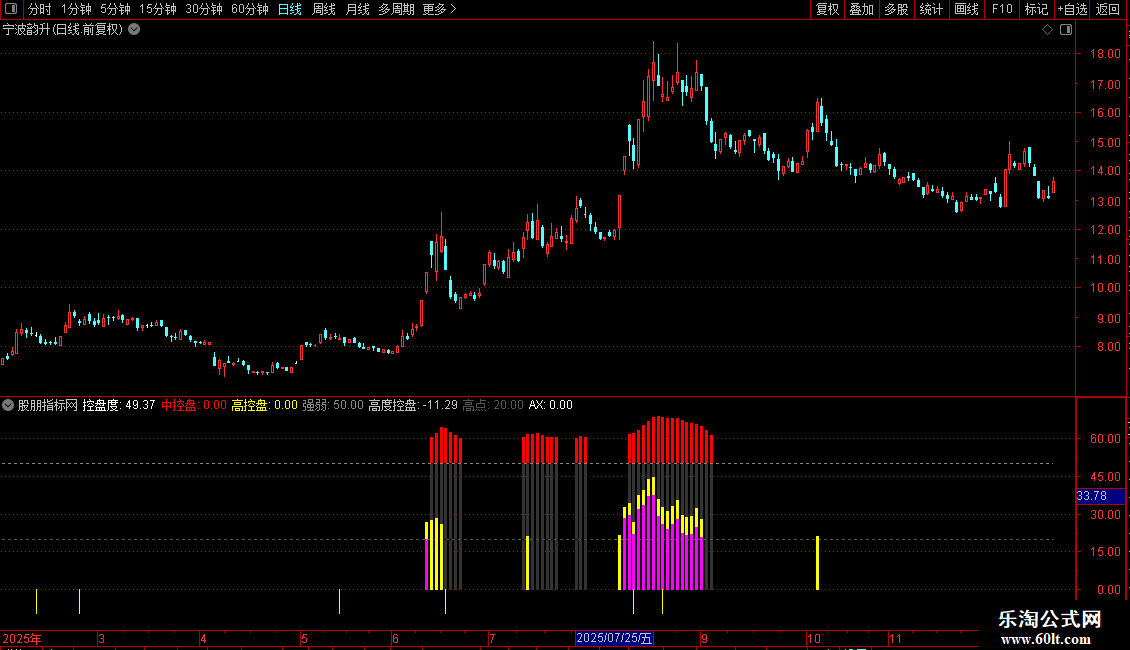This screenshot has width=1130, height=650.
Task: Click 返回 to go back
Action: 1108,9
